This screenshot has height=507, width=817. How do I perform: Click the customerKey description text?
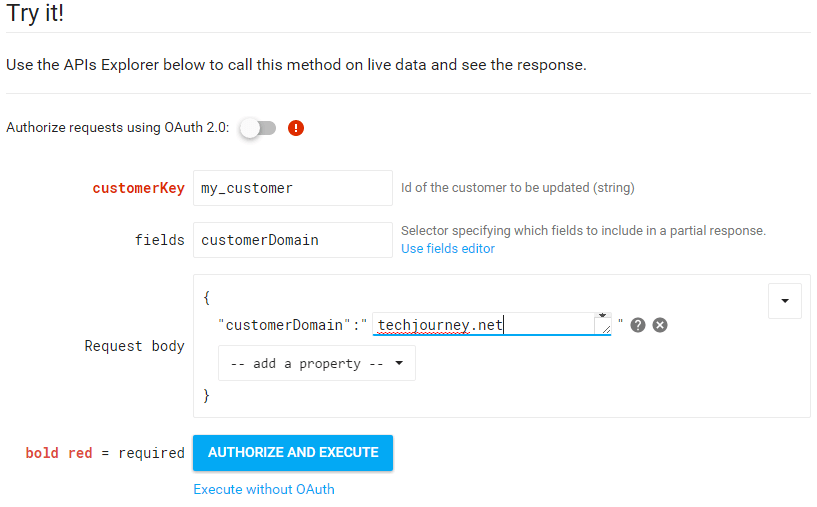tap(517, 187)
